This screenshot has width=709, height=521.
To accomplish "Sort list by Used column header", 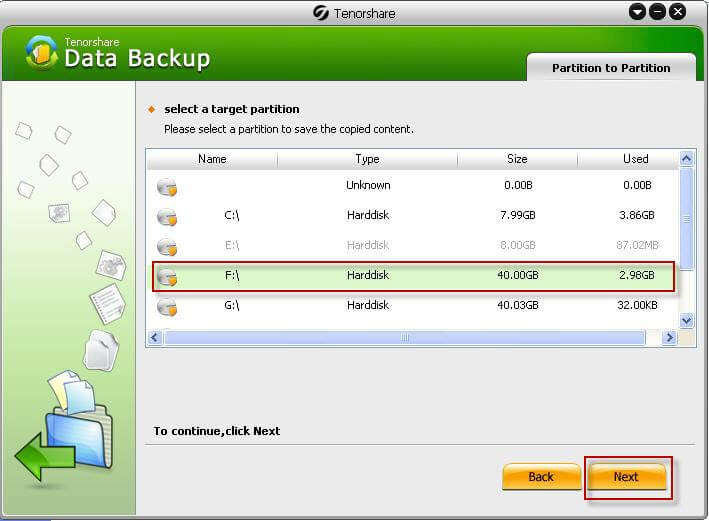I will pos(635,159).
